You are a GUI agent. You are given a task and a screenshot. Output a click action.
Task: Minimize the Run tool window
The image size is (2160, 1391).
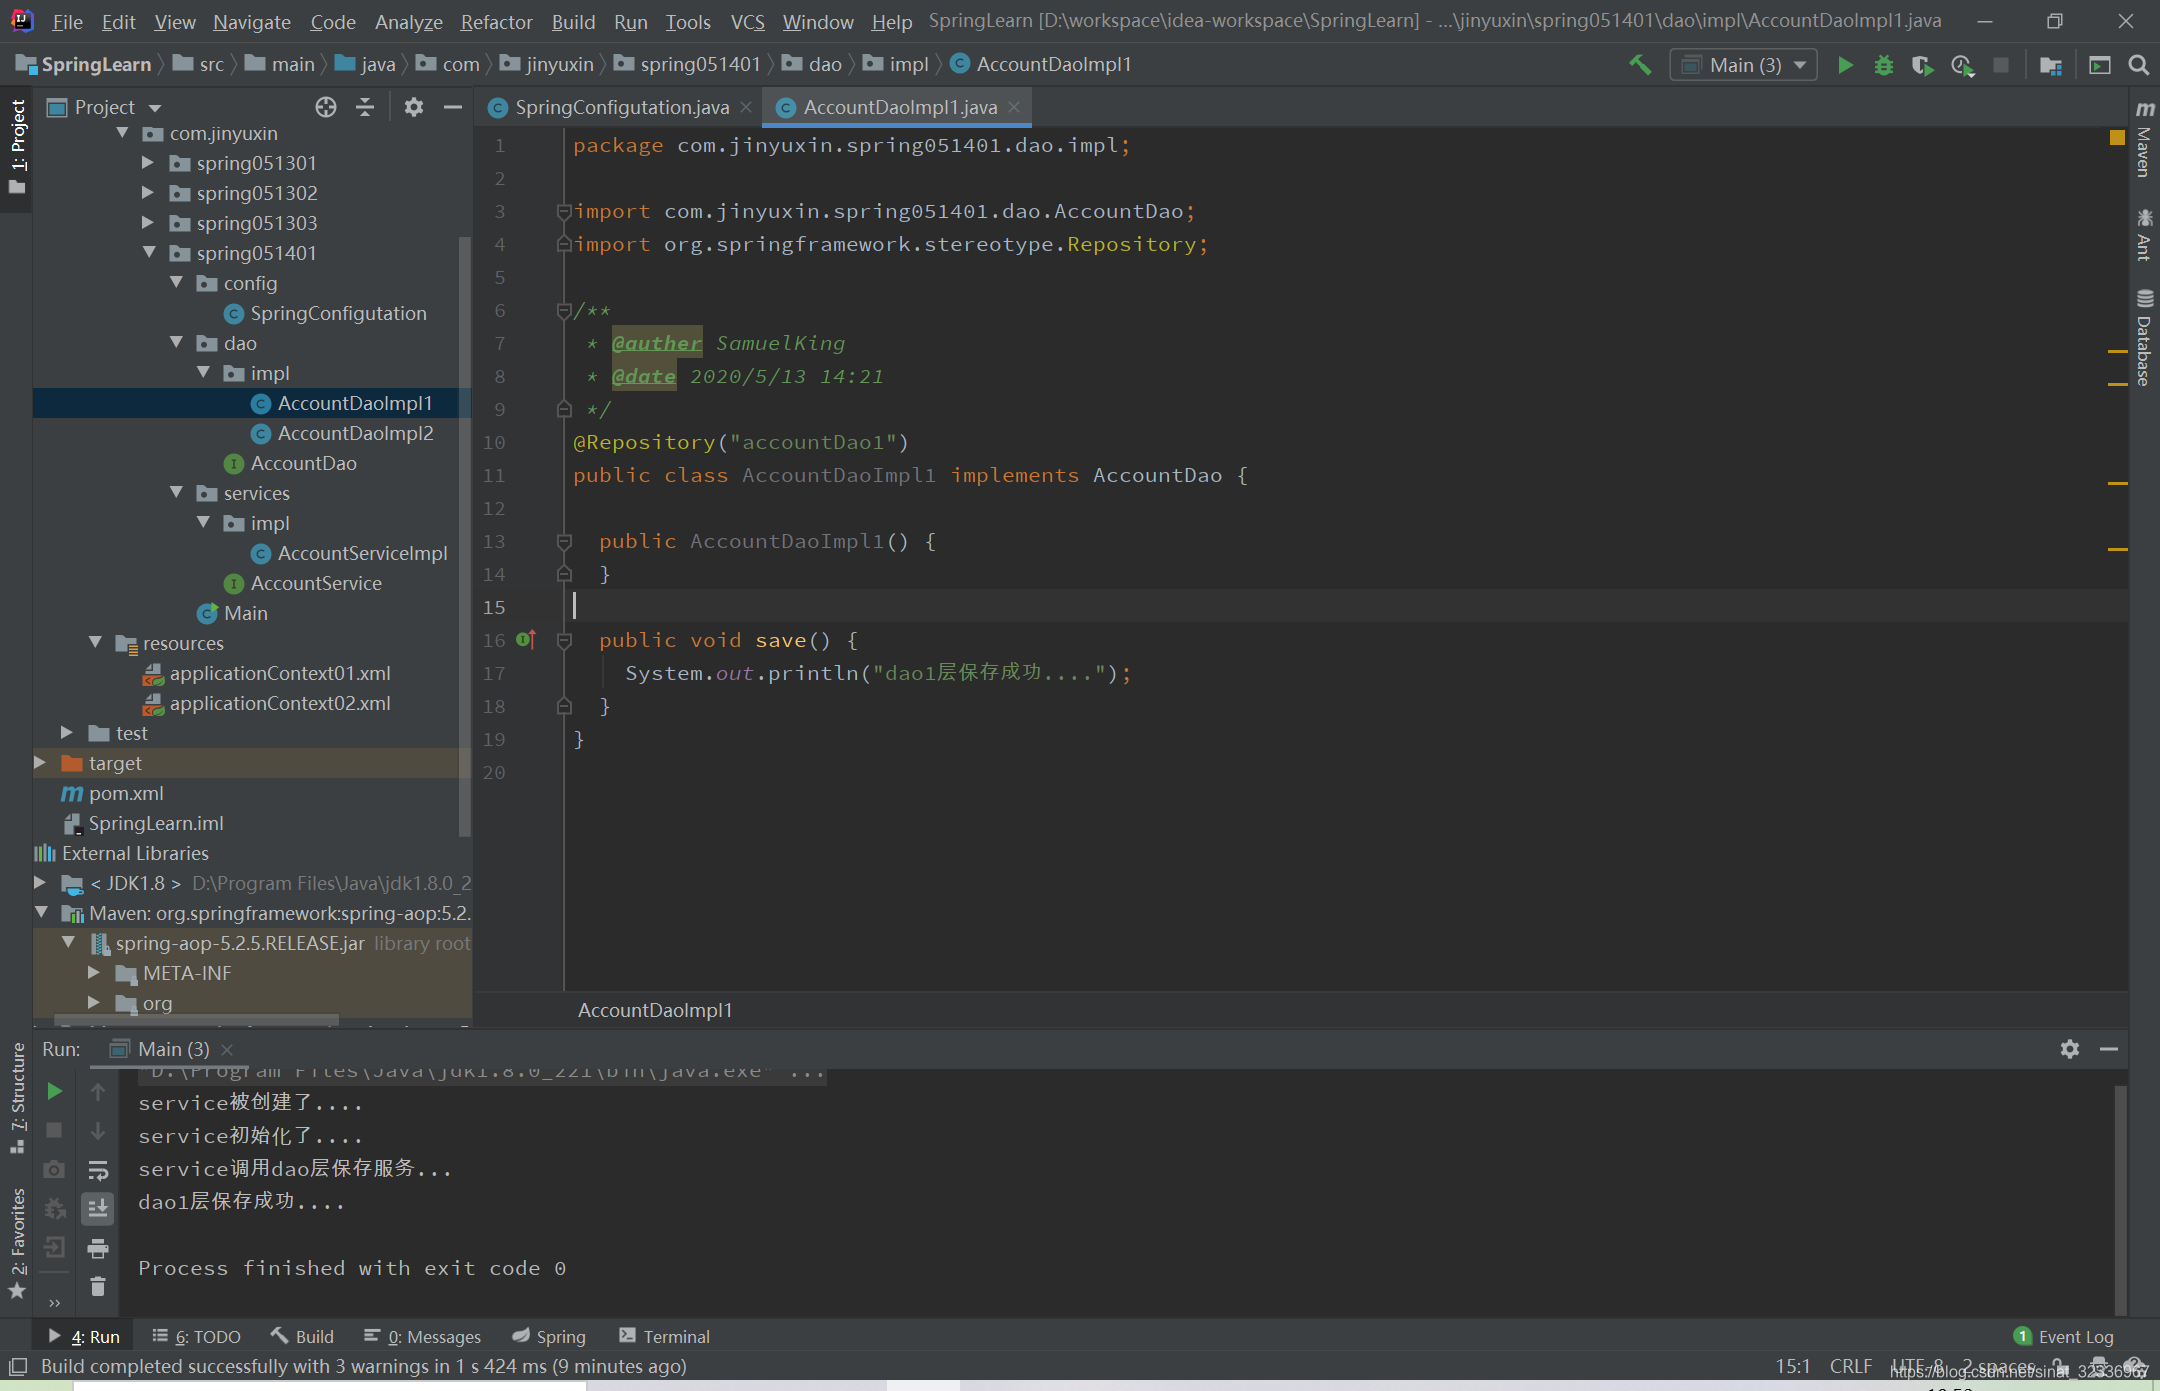[x=2109, y=1049]
